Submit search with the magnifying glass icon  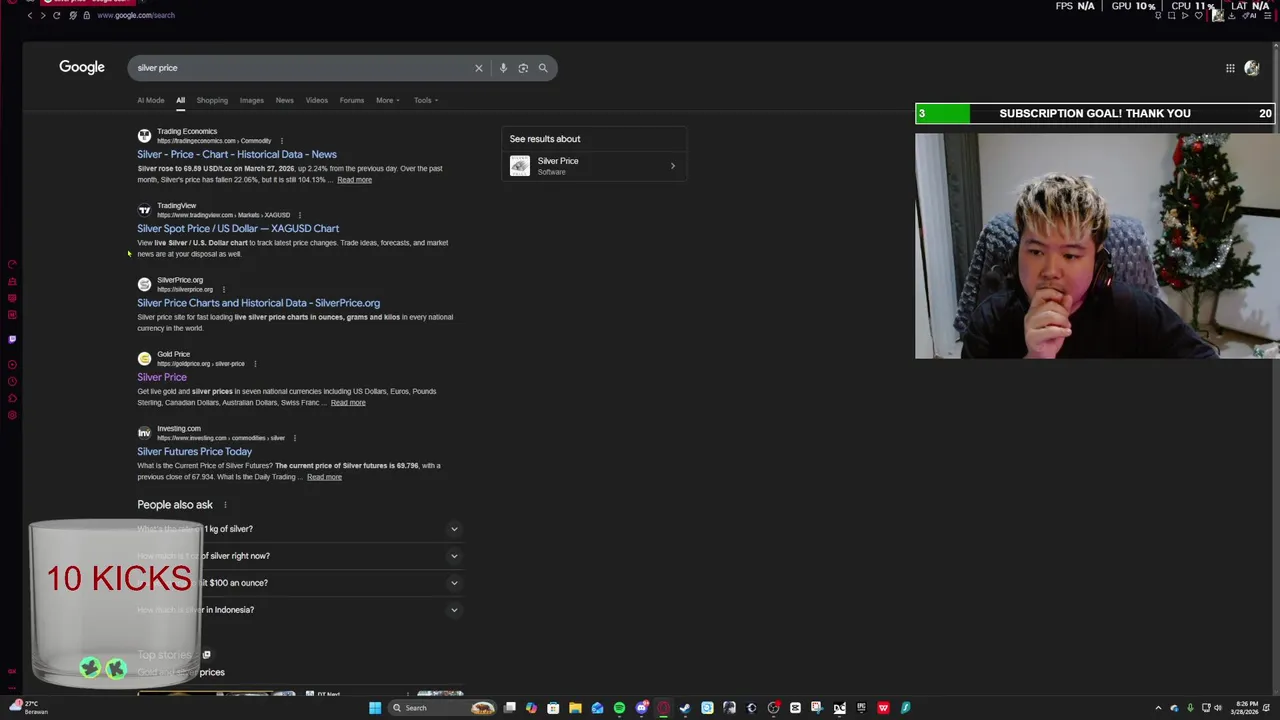[543, 68]
